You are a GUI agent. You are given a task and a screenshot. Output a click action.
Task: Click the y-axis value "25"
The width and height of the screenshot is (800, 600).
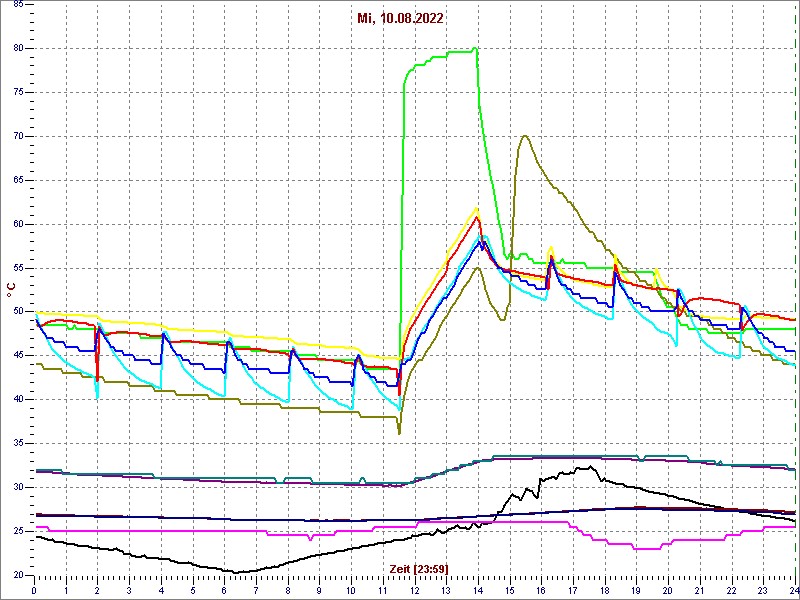coord(17,531)
